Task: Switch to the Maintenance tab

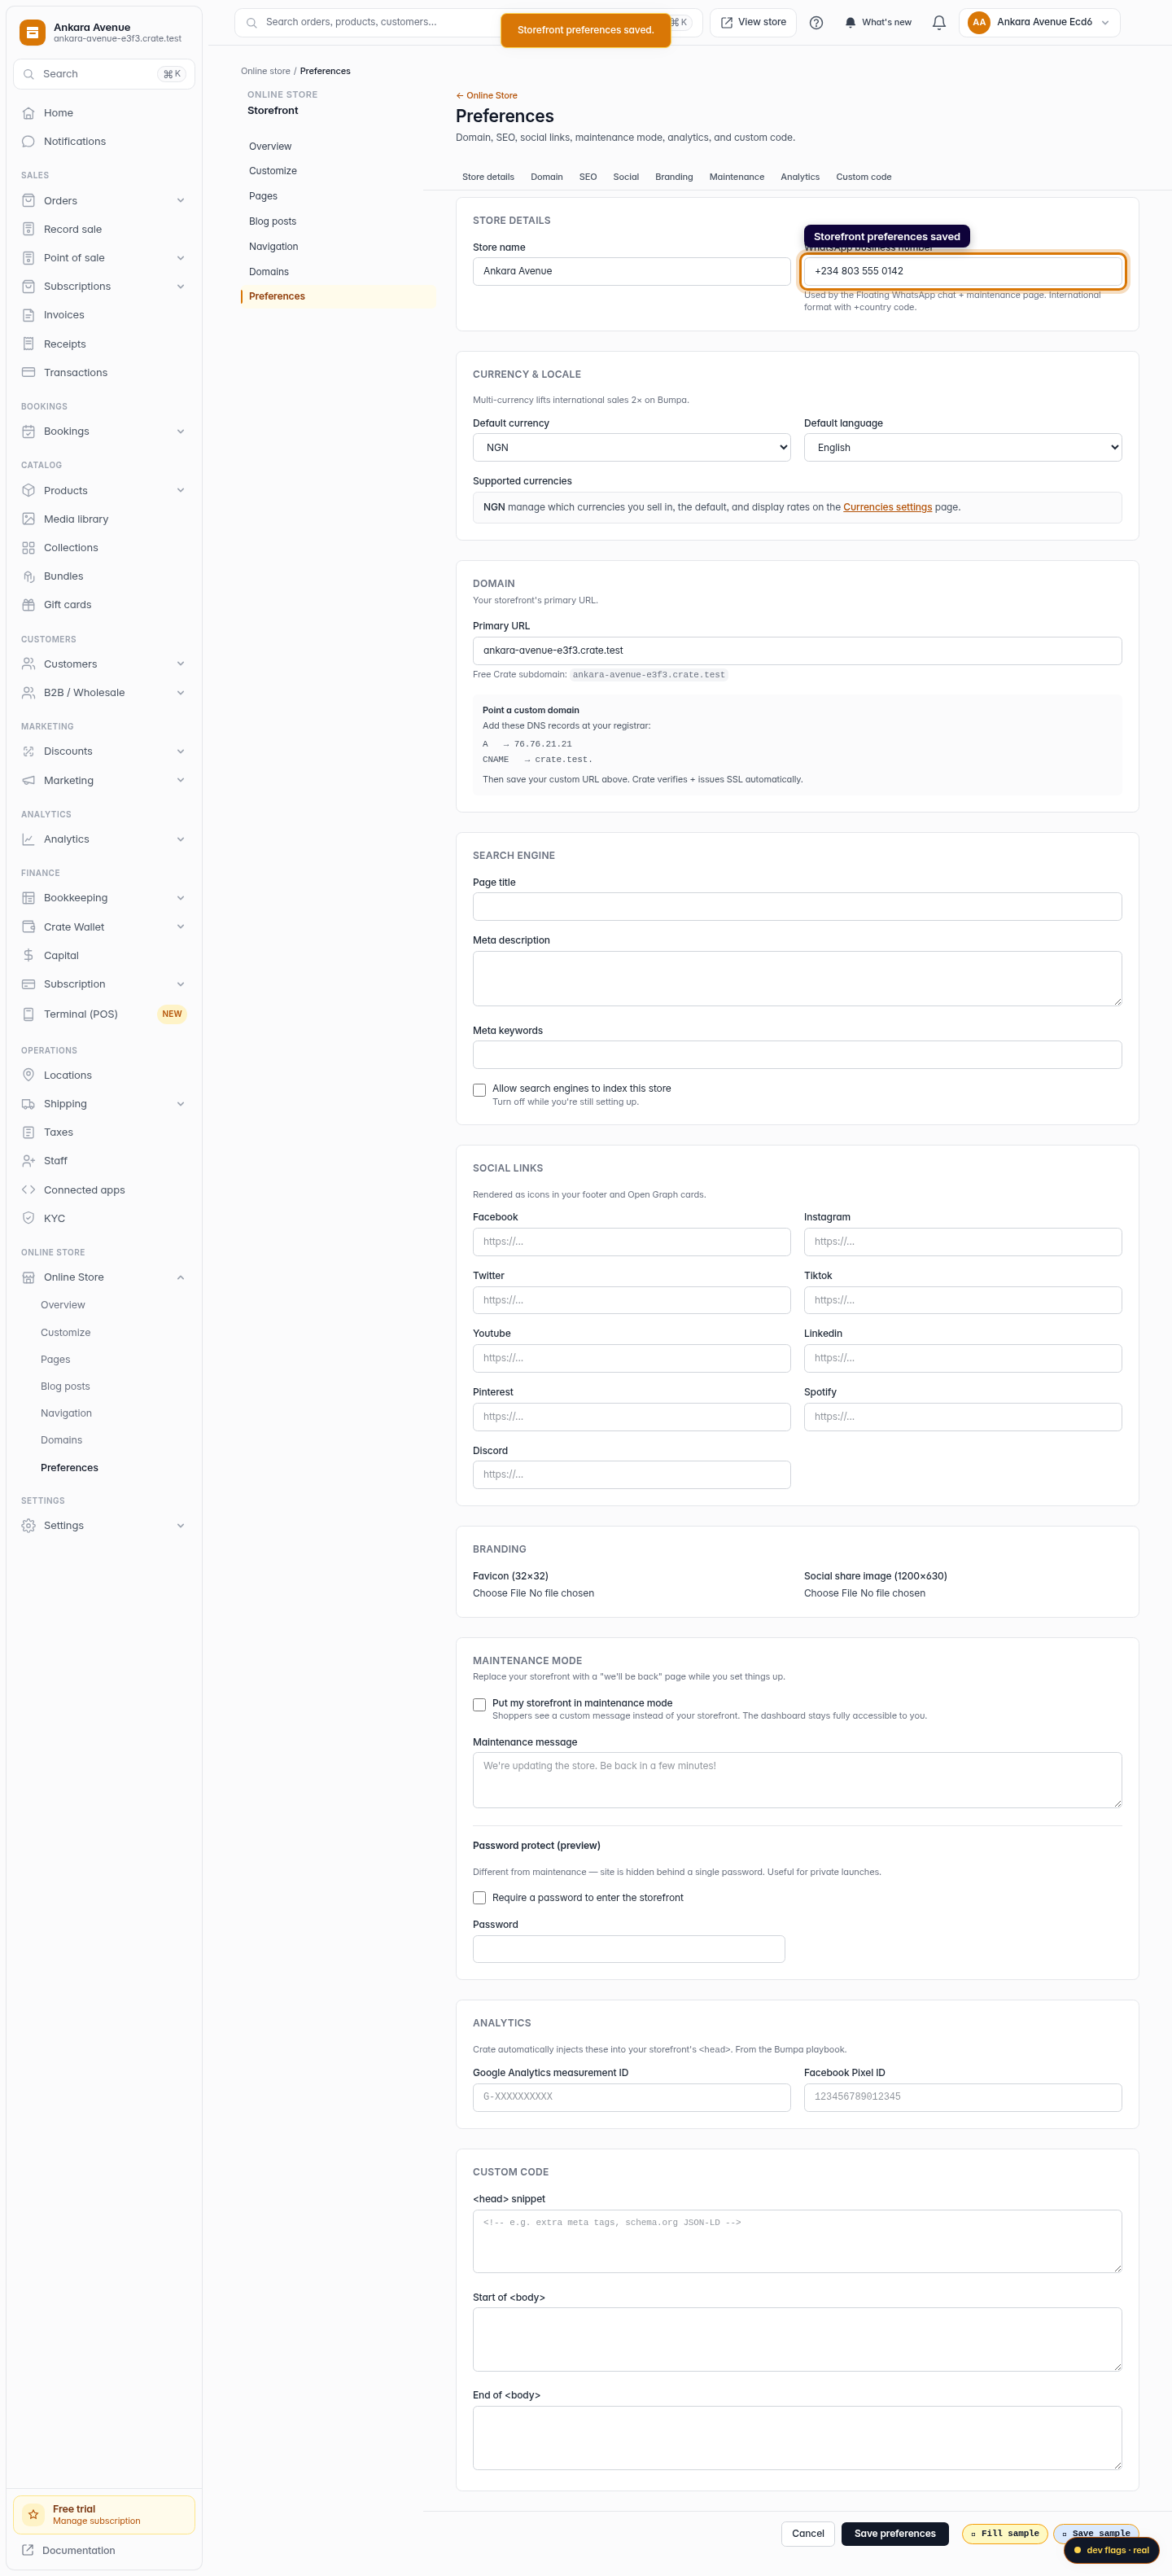Action: (x=737, y=177)
